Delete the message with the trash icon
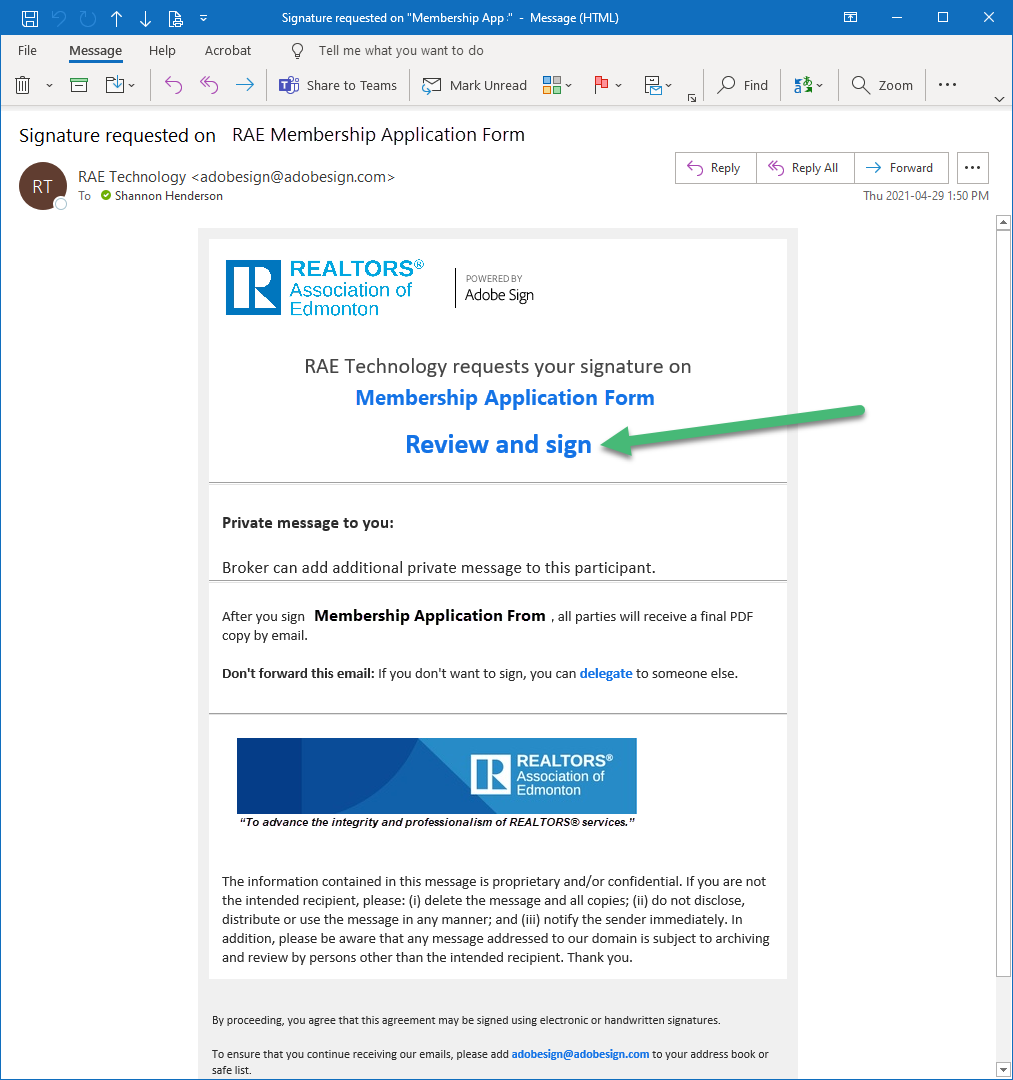The height and width of the screenshot is (1080, 1013). pos(23,85)
